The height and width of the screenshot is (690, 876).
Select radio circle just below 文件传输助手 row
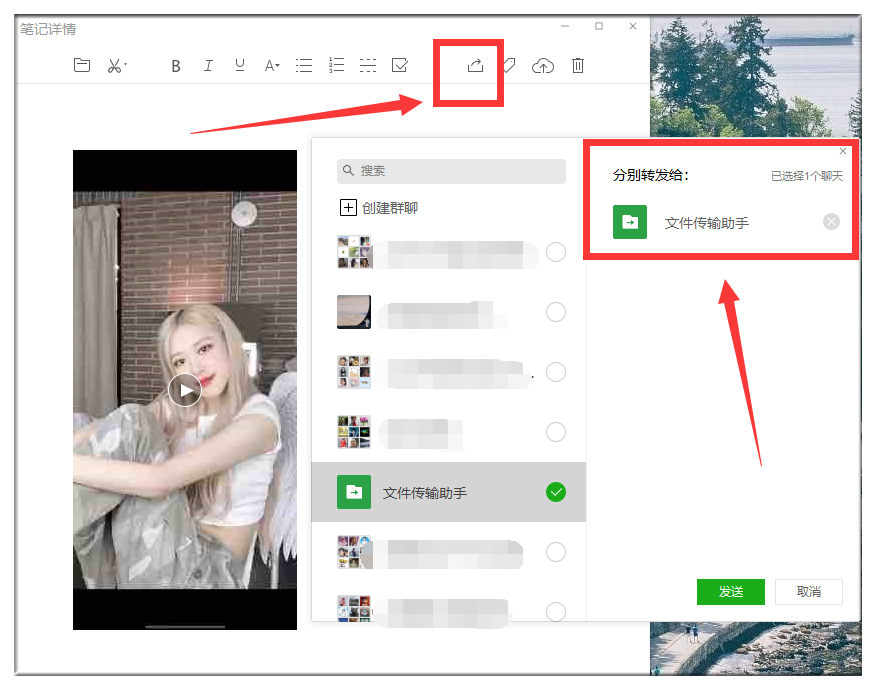point(556,552)
